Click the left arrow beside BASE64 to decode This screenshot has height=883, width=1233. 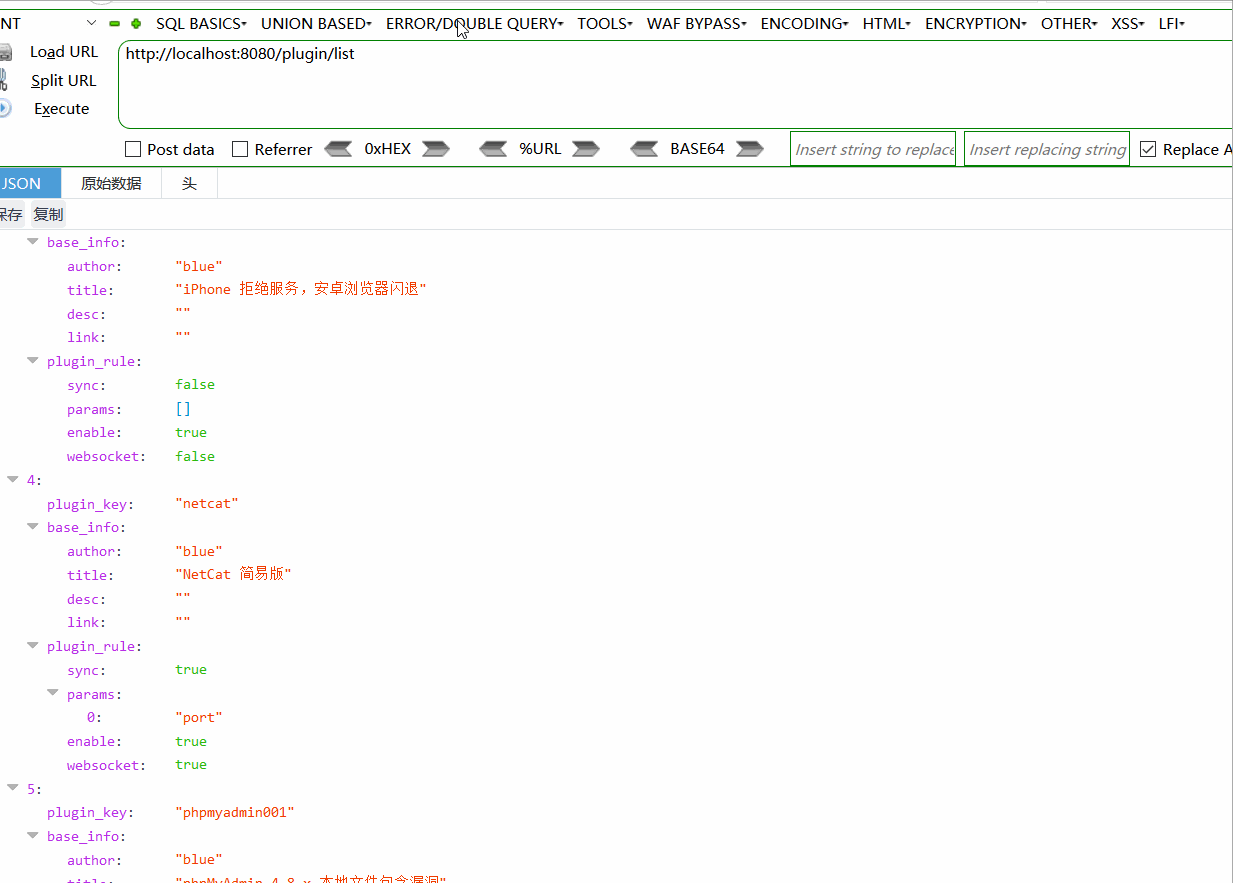pos(645,149)
